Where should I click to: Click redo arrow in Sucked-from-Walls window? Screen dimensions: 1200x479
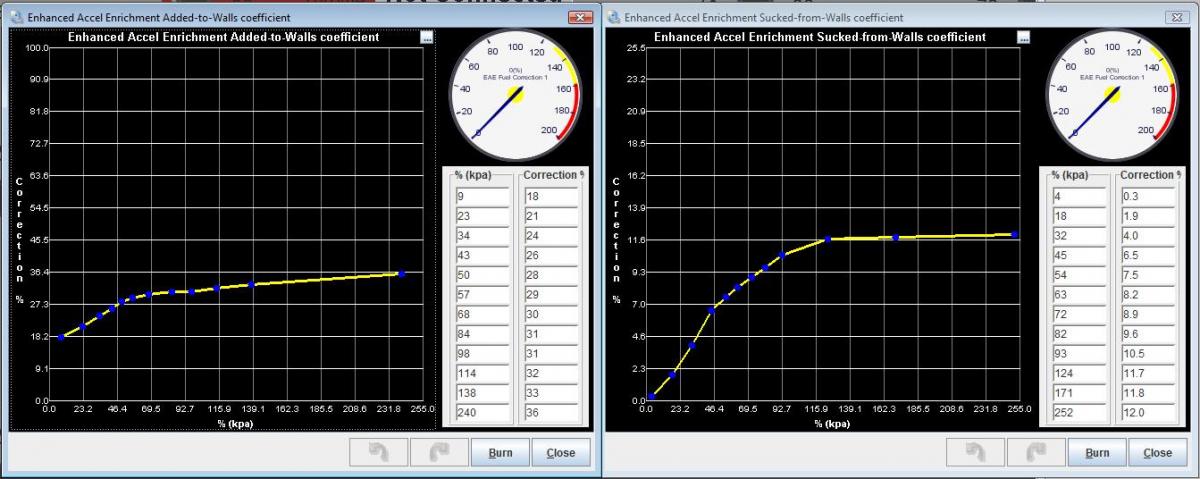point(1036,453)
